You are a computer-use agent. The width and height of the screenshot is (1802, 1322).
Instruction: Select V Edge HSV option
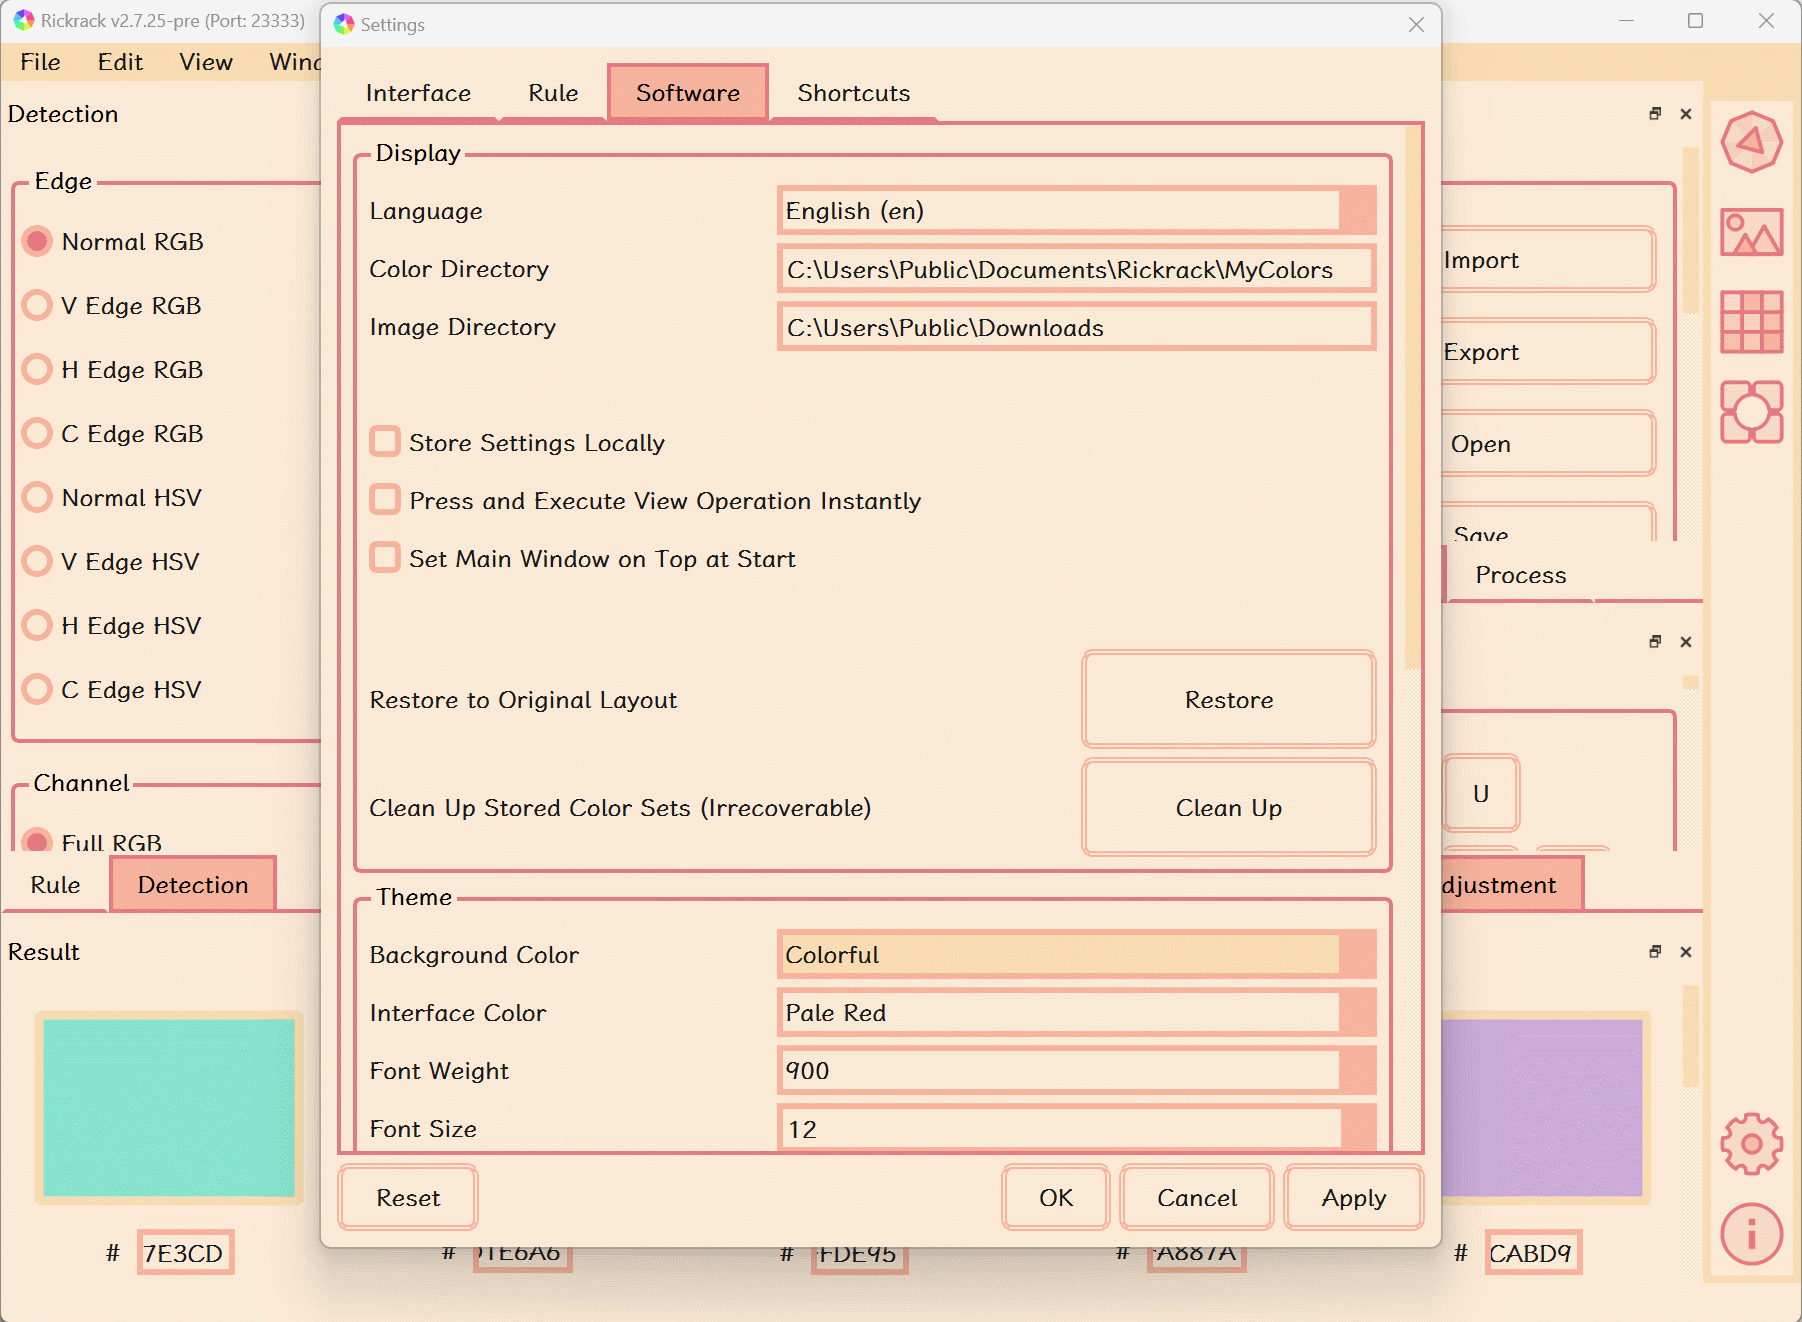(x=111, y=562)
